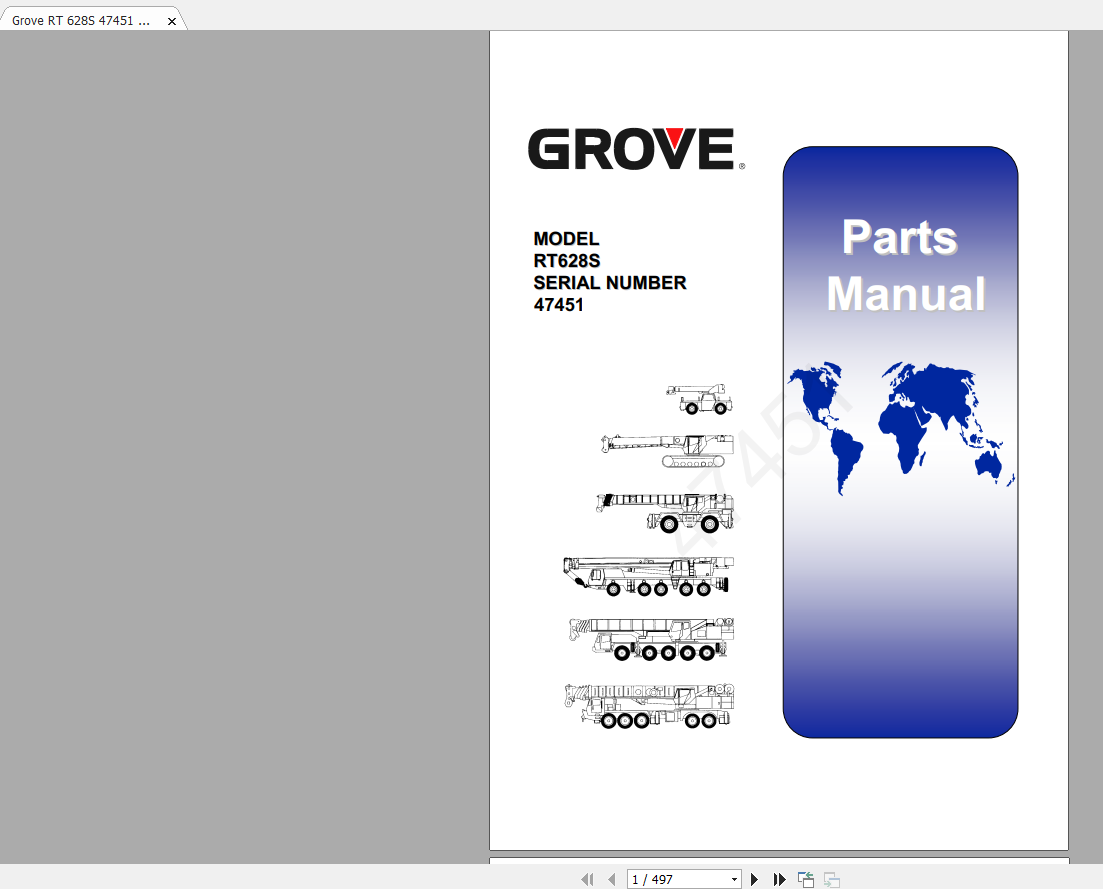Viewport: 1103px width, 889px height.
Task: Close the Grove RT 628S document tab
Action: pos(172,21)
